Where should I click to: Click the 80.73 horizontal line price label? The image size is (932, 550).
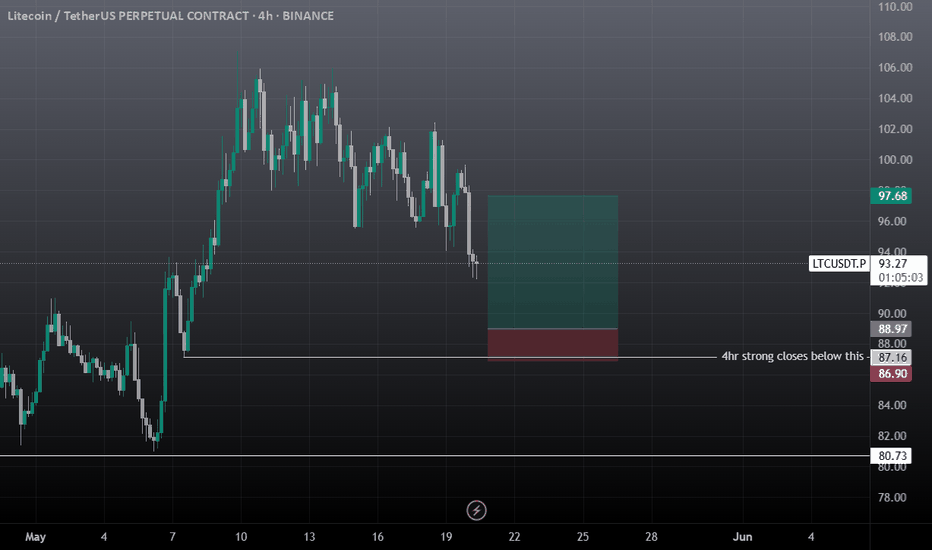pos(891,455)
